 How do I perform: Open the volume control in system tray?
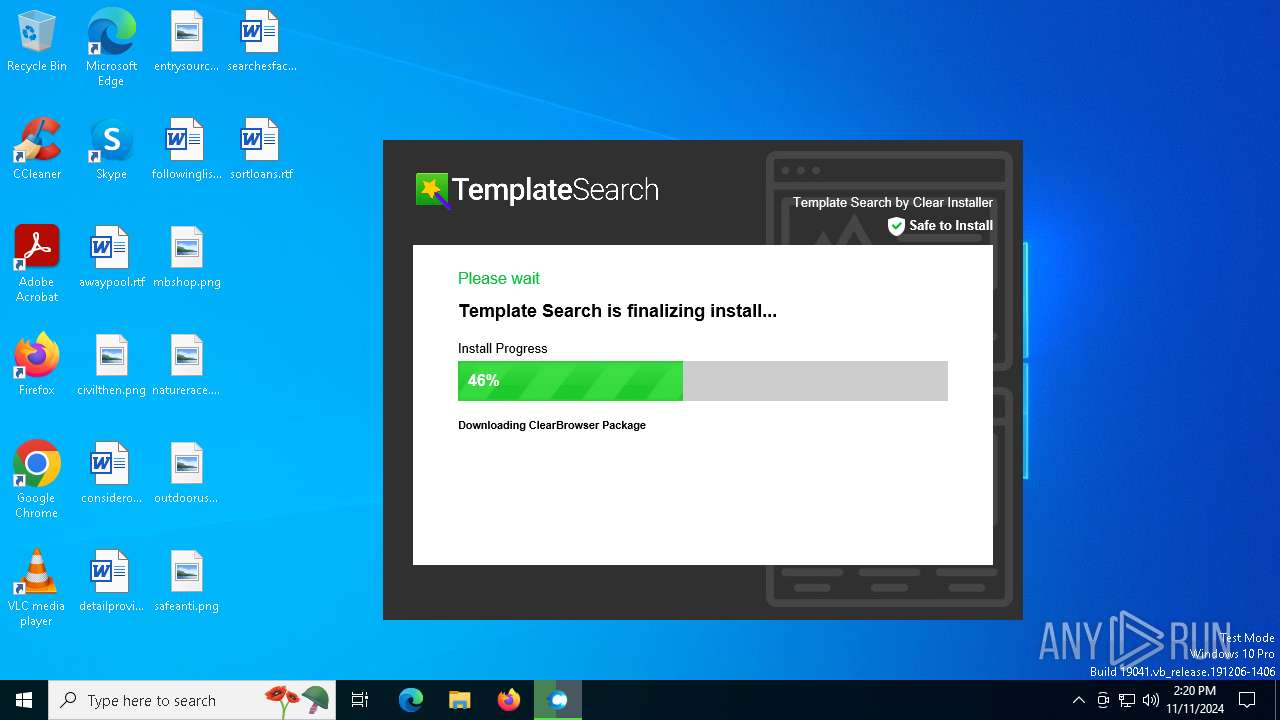1151,700
